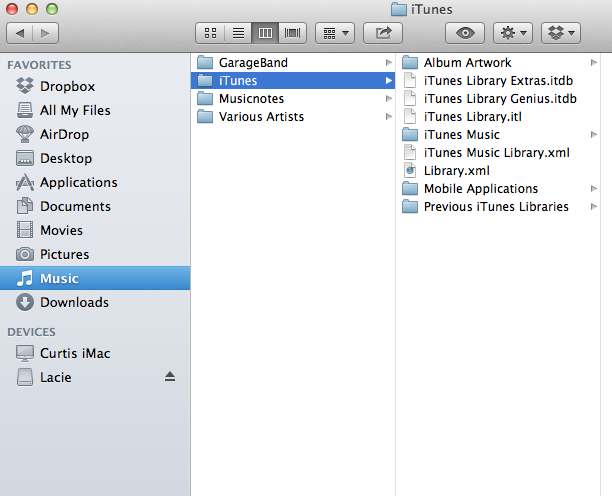Switch to list view
Viewport: 612px width, 496px height.
tap(238, 33)
